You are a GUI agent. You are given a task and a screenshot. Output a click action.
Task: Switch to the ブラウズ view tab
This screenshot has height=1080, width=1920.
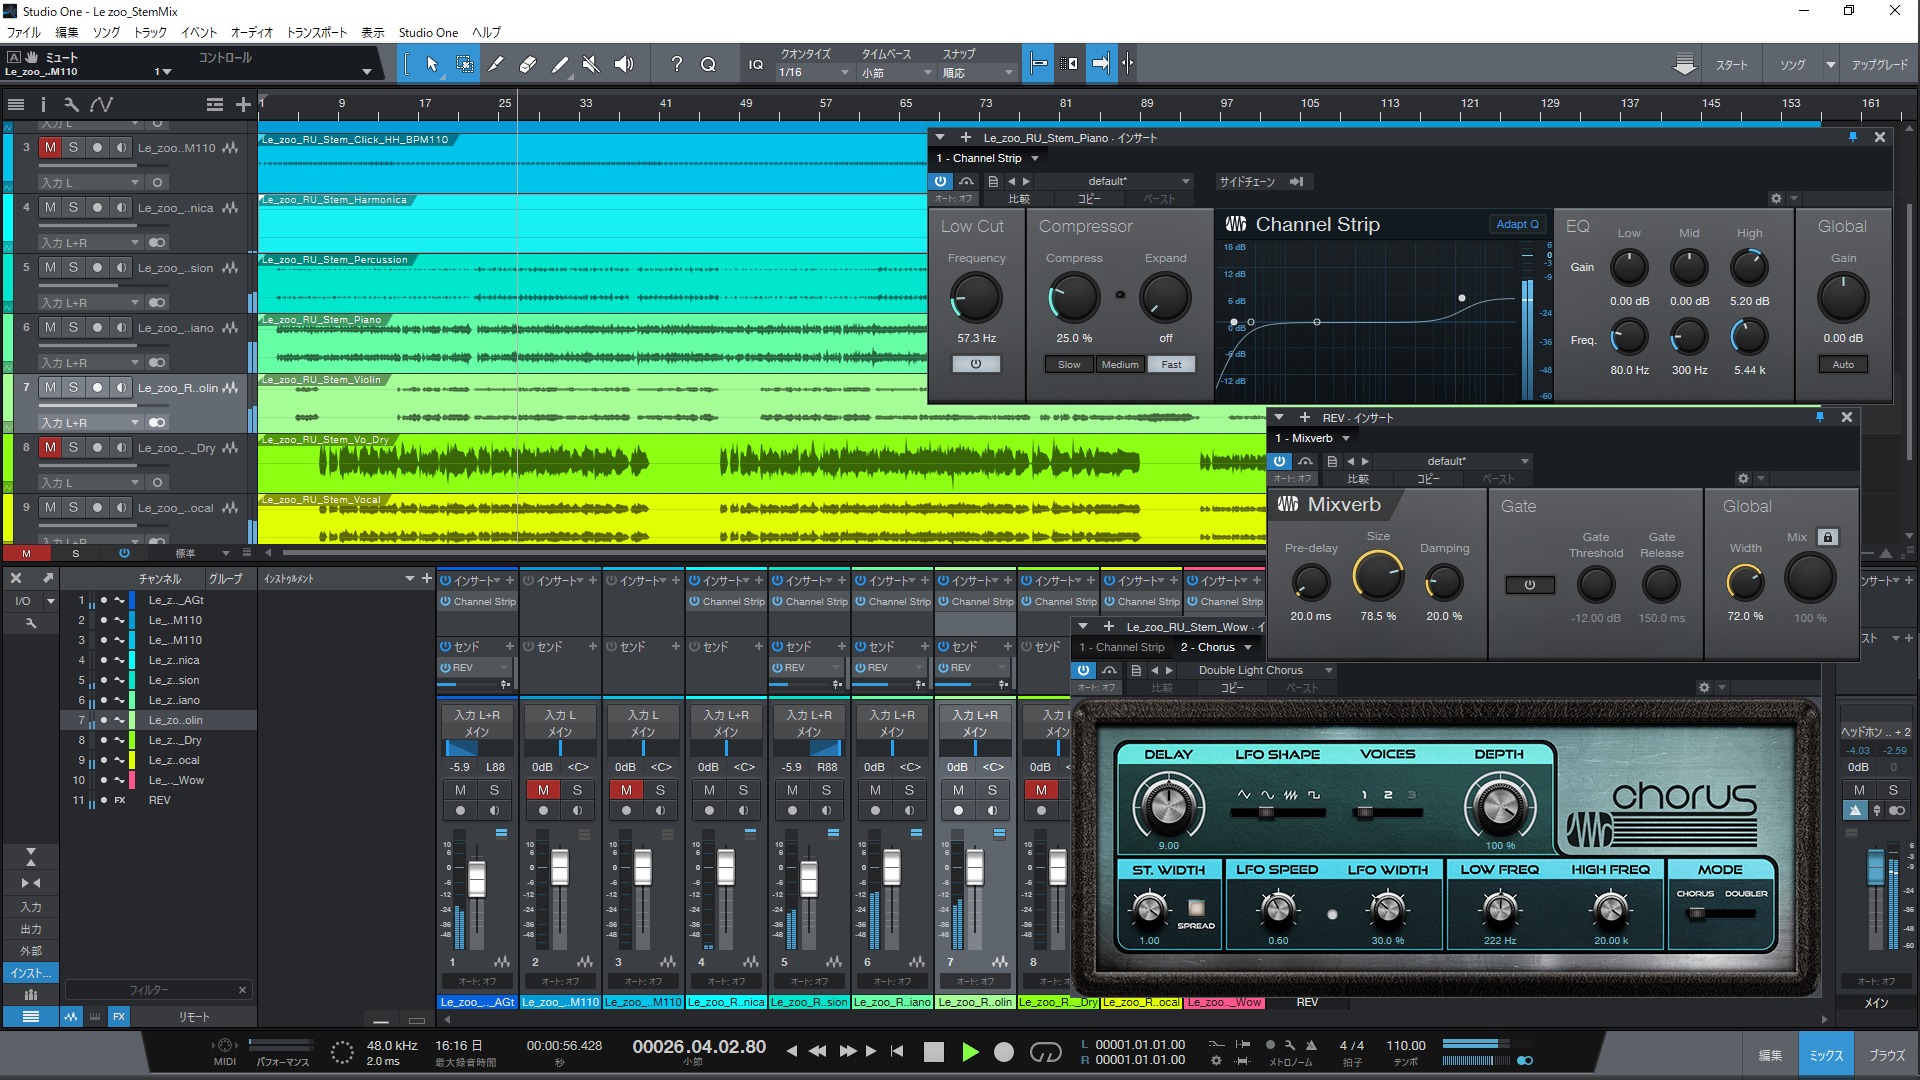(1887, 1055)
